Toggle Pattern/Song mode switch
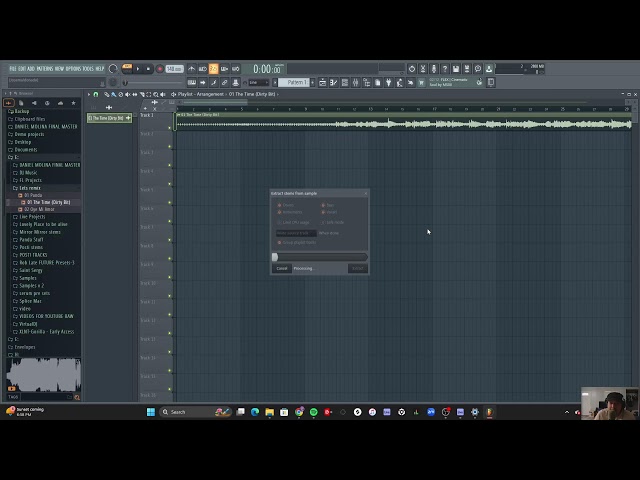Screen dimensions: 640x480 pyautogui.click(x=127, y=69)
